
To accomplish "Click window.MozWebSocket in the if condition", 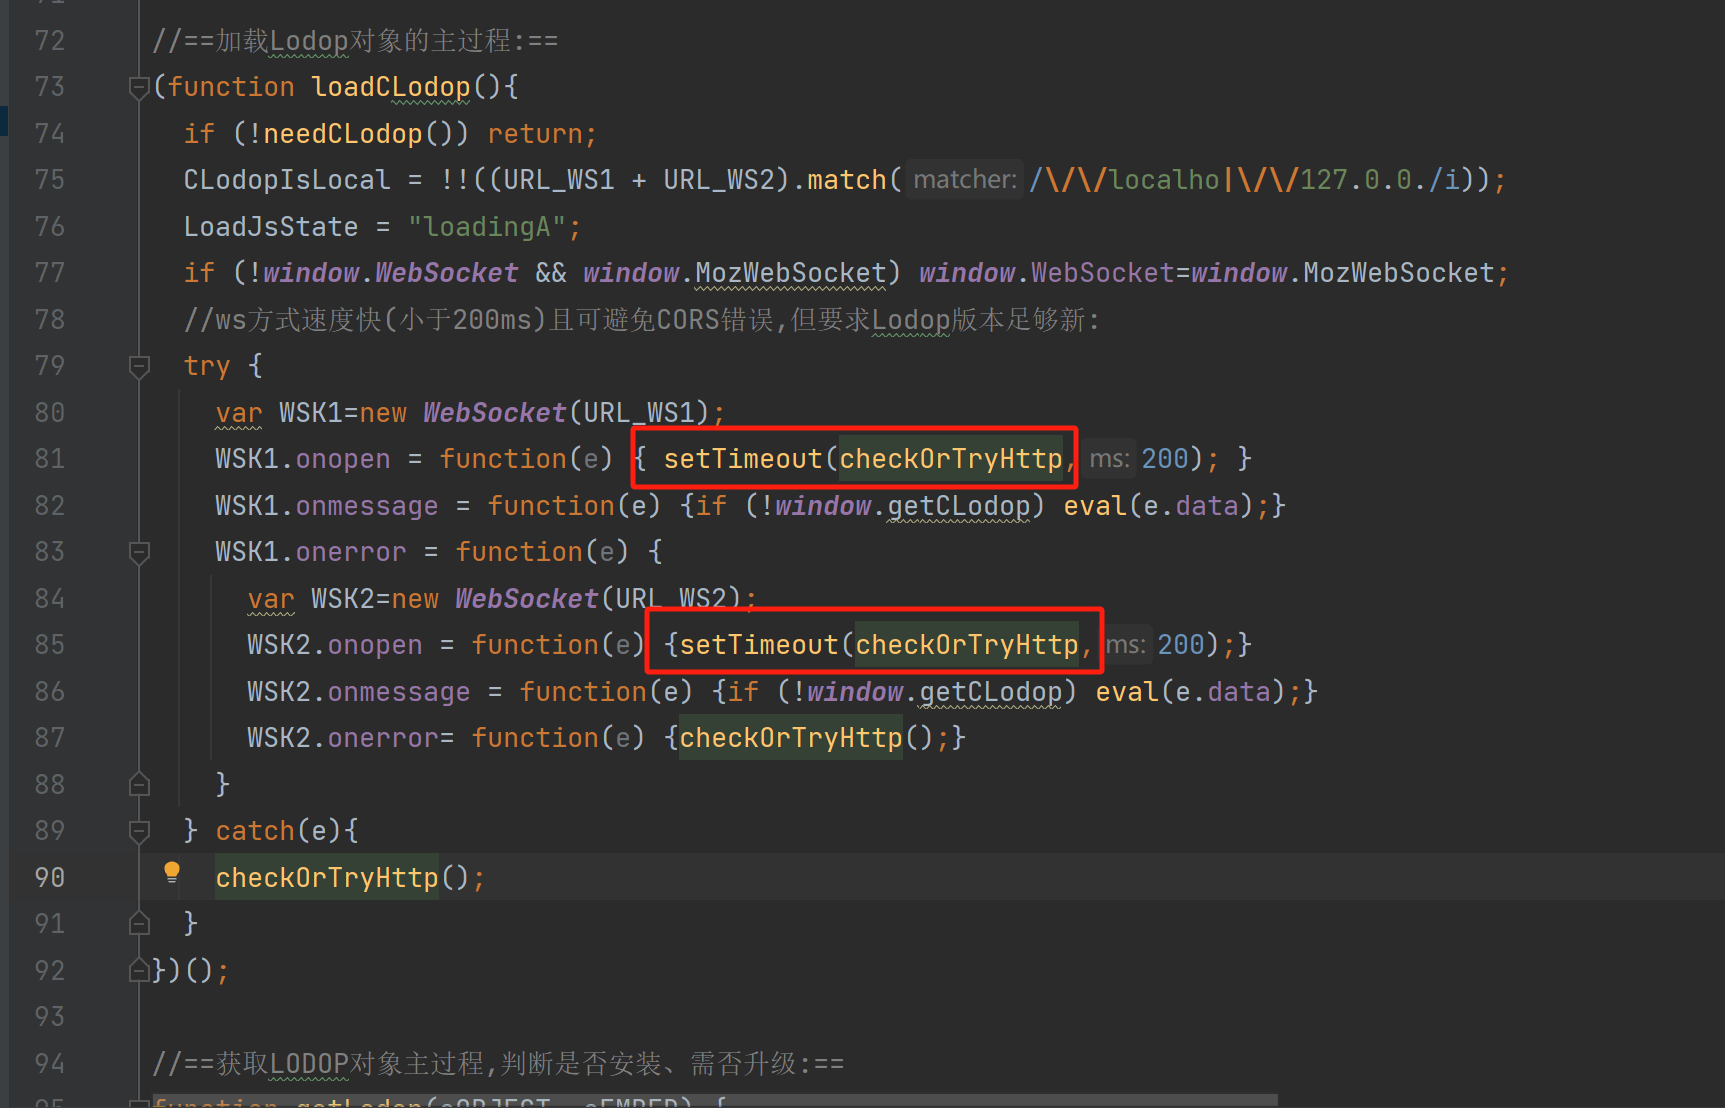I will coord(735,273).
